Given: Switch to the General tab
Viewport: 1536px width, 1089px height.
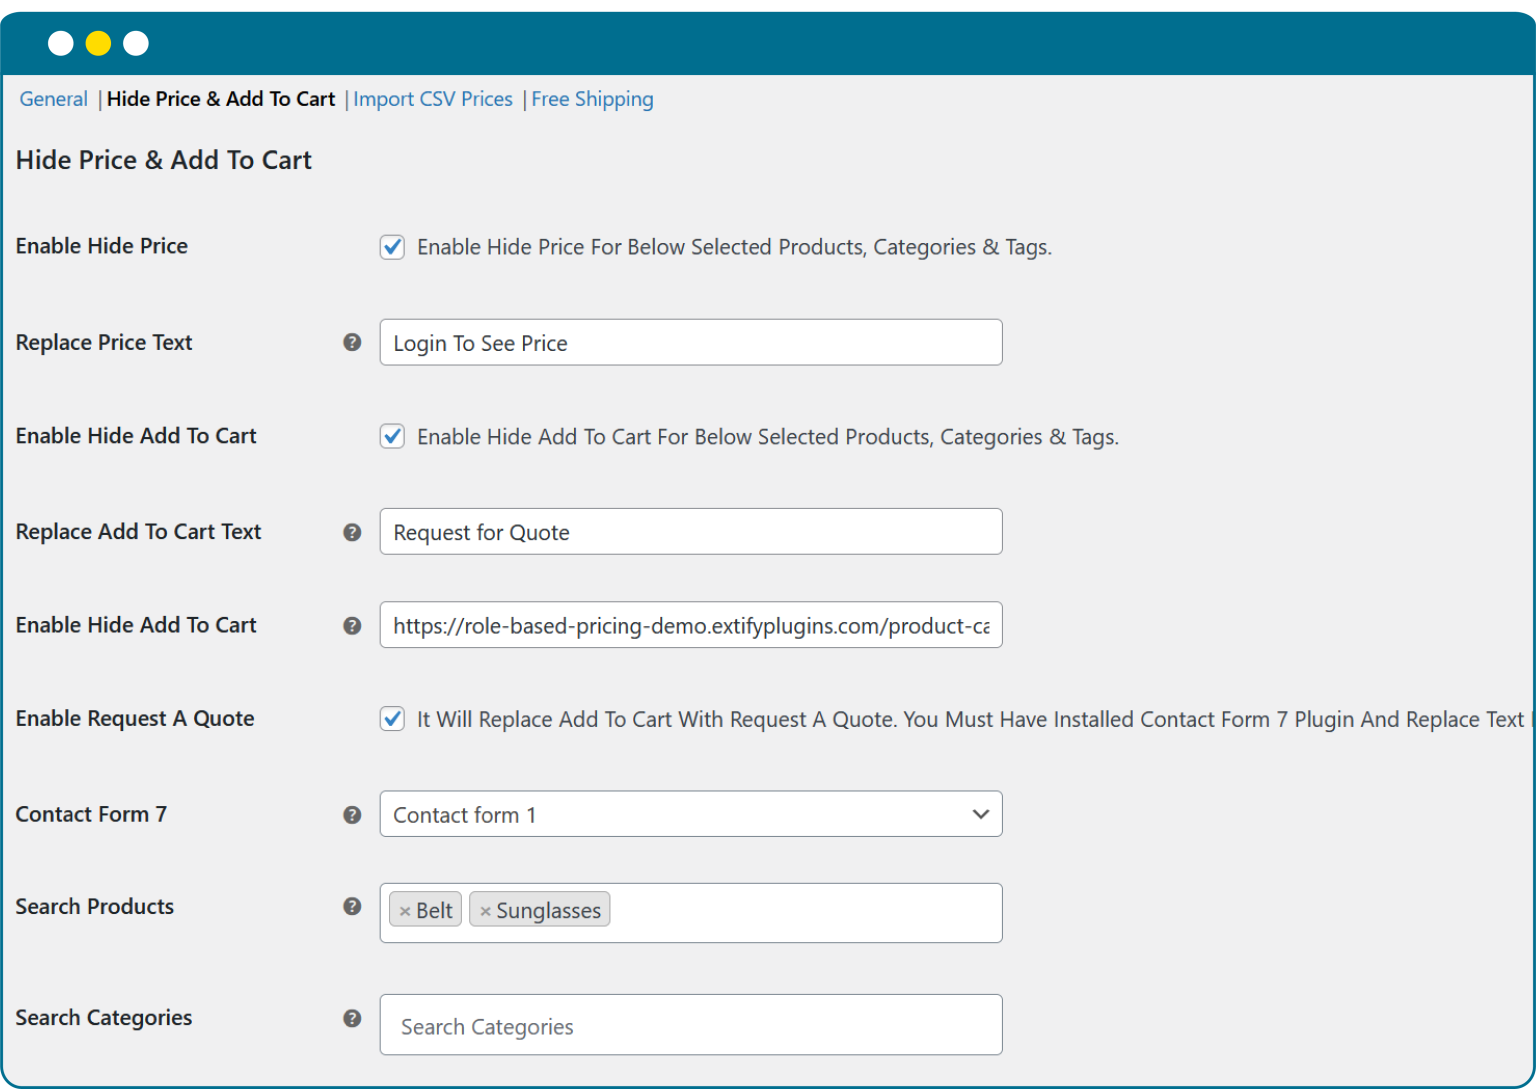Looking at the screenshot, I should [x=54, y=99].
